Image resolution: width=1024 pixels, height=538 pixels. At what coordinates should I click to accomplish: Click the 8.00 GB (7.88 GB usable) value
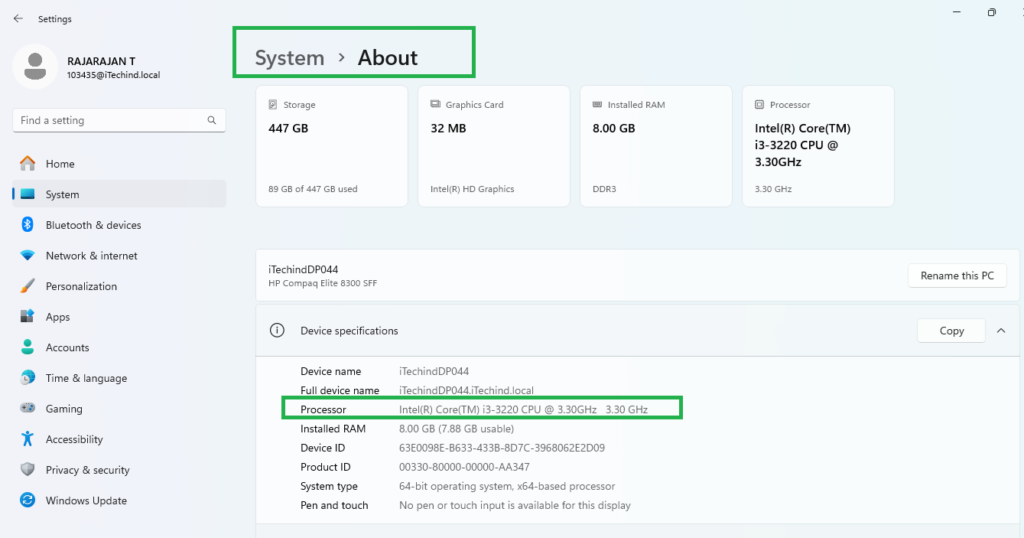456,428
